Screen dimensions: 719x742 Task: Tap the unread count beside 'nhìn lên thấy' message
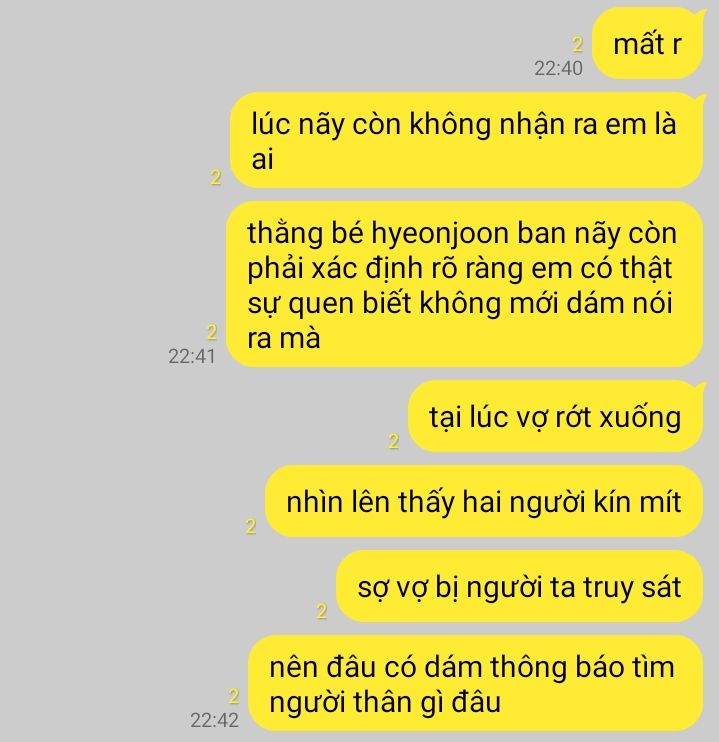(250, 526)
